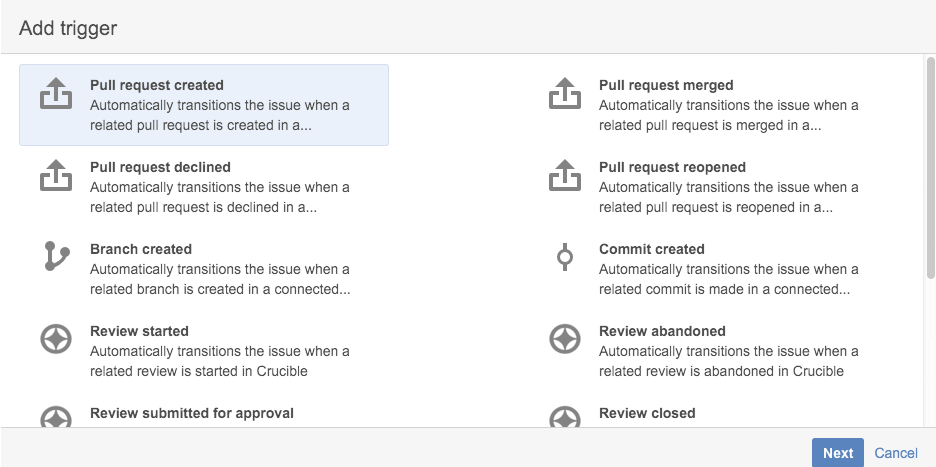Click the Pull request declined icon
Viewport: 936px width, 467px height.
point(55,177)
